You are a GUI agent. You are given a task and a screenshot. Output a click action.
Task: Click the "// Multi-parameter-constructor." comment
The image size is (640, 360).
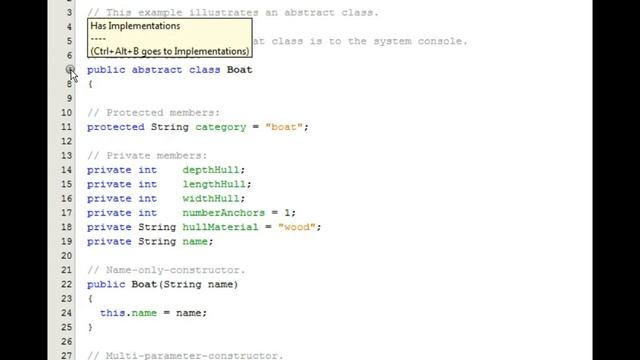185,355
